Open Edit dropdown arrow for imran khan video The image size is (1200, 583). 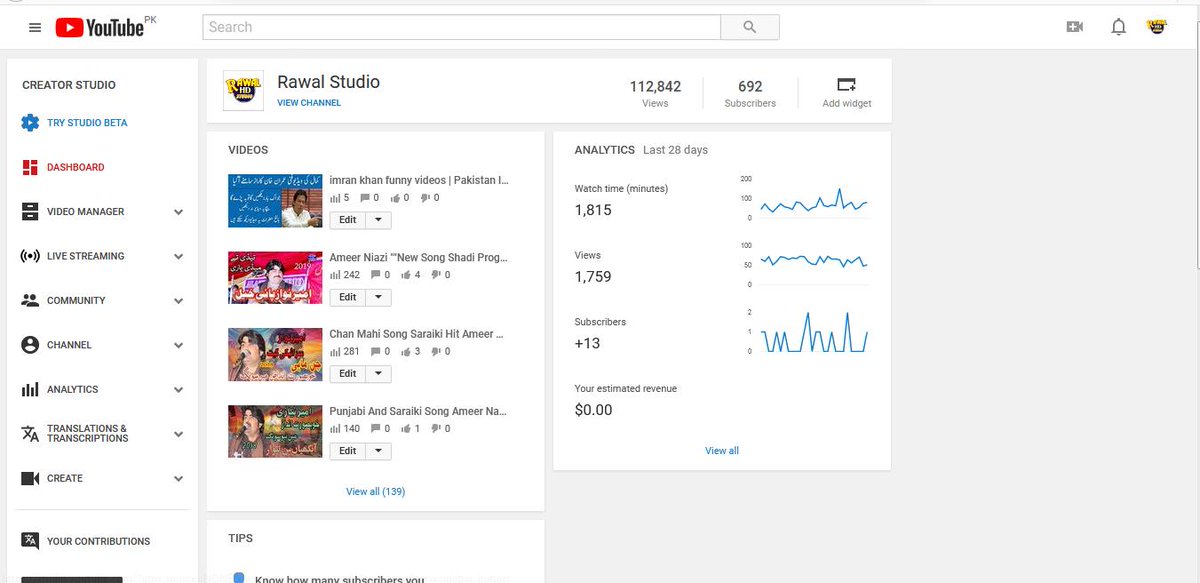pyautogui.click(x=378, y=220)
